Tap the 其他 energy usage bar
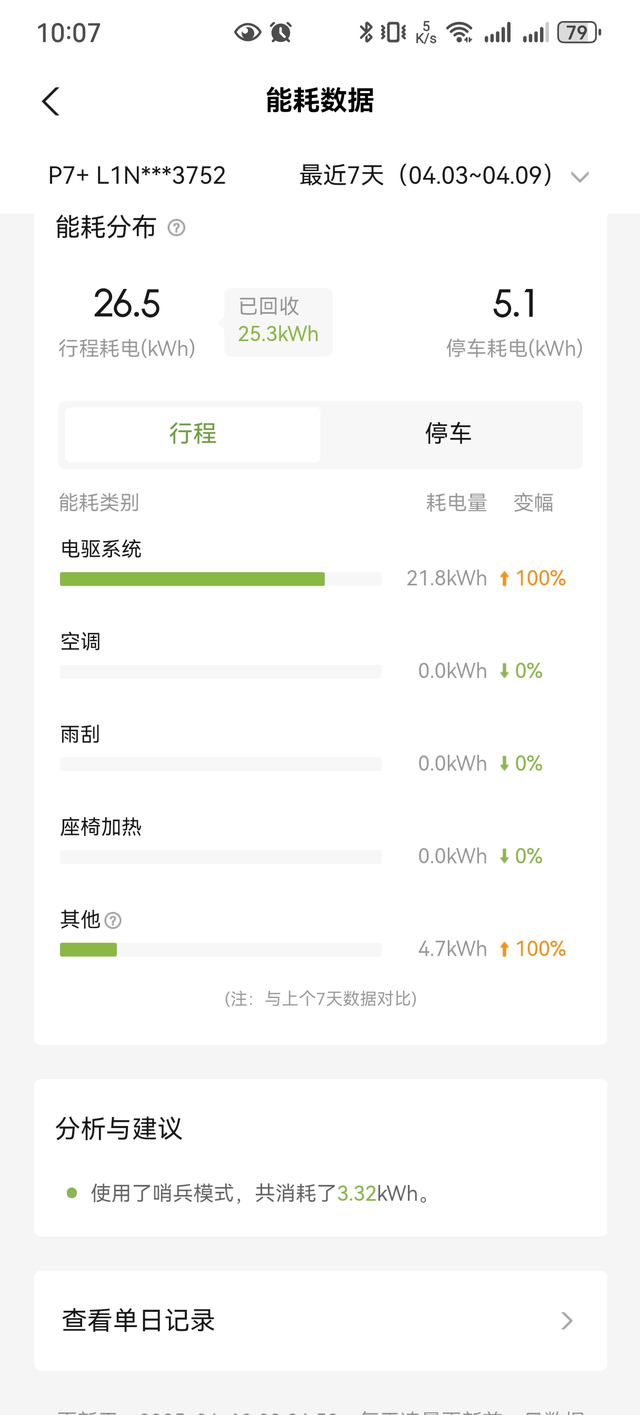Screen dimensions: 640x1415 88,949
